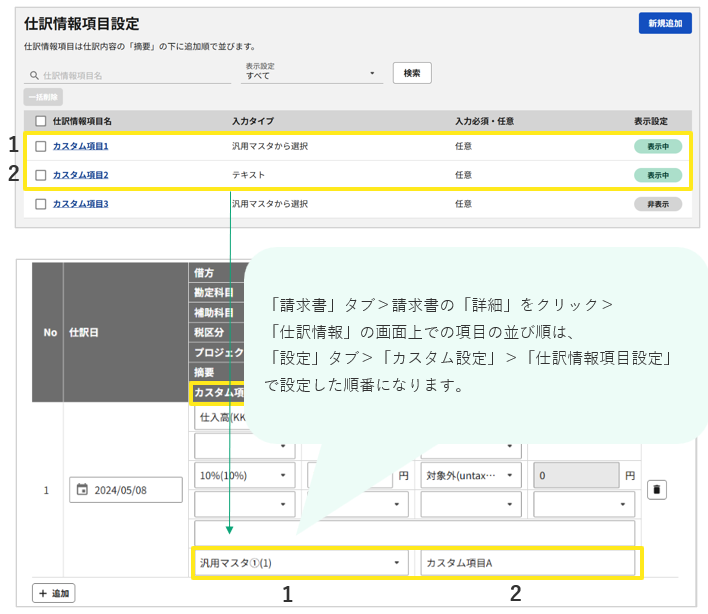708x614 pixels.
Task: Open the 10%(10%) tax dropdown
Action: 244,475
